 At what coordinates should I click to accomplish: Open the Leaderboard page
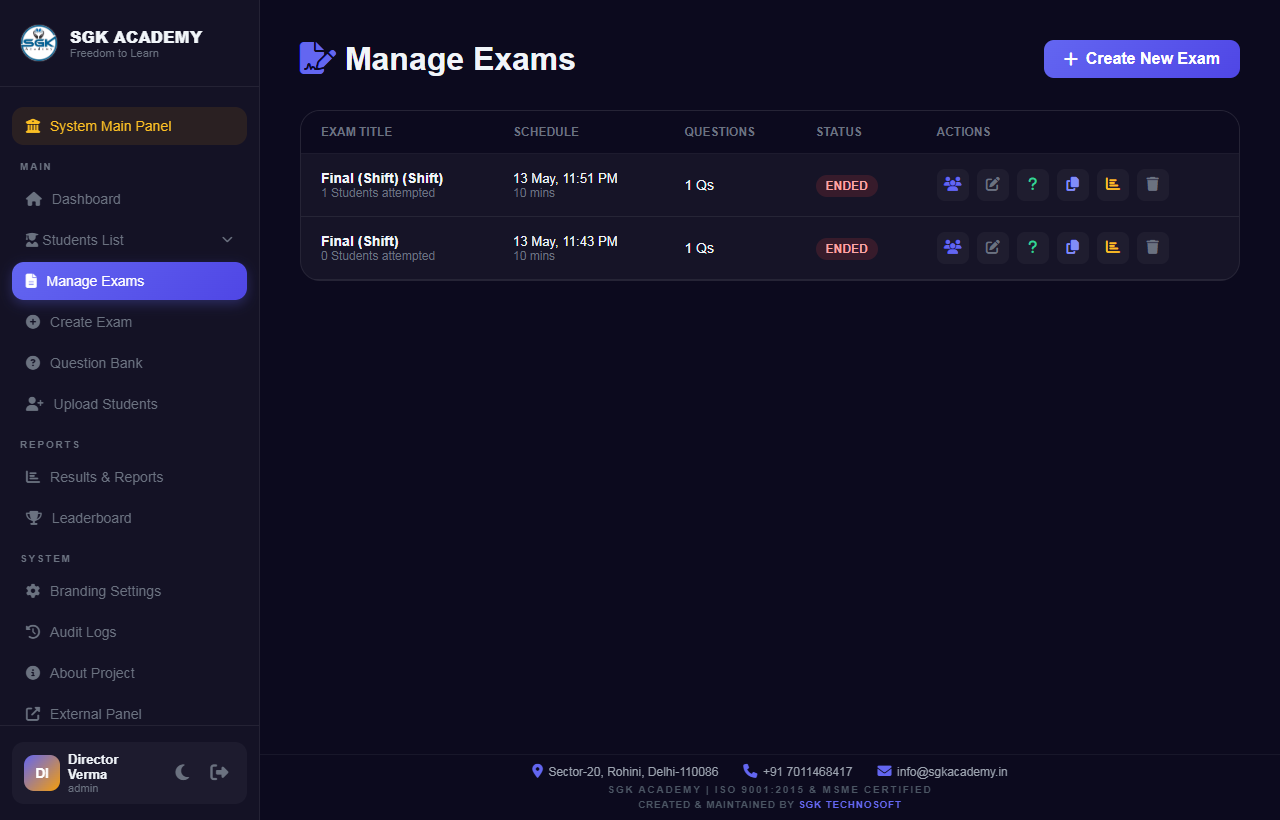click(129, 518)
